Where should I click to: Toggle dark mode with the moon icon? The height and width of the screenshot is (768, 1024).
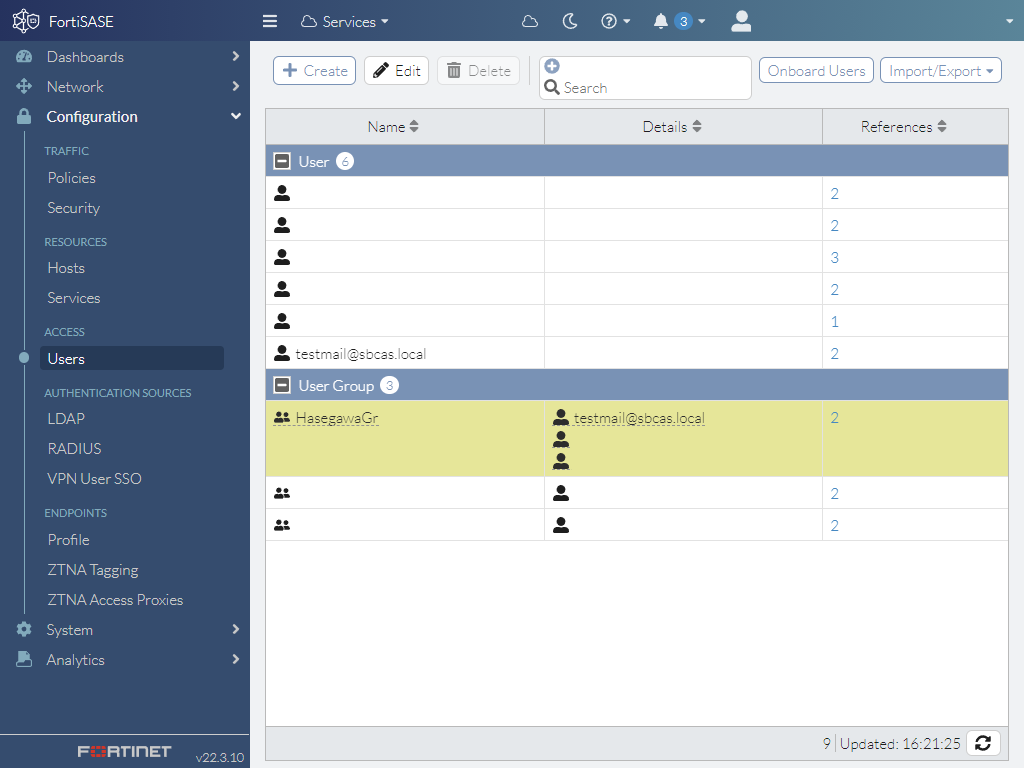(x=570, y=21)
